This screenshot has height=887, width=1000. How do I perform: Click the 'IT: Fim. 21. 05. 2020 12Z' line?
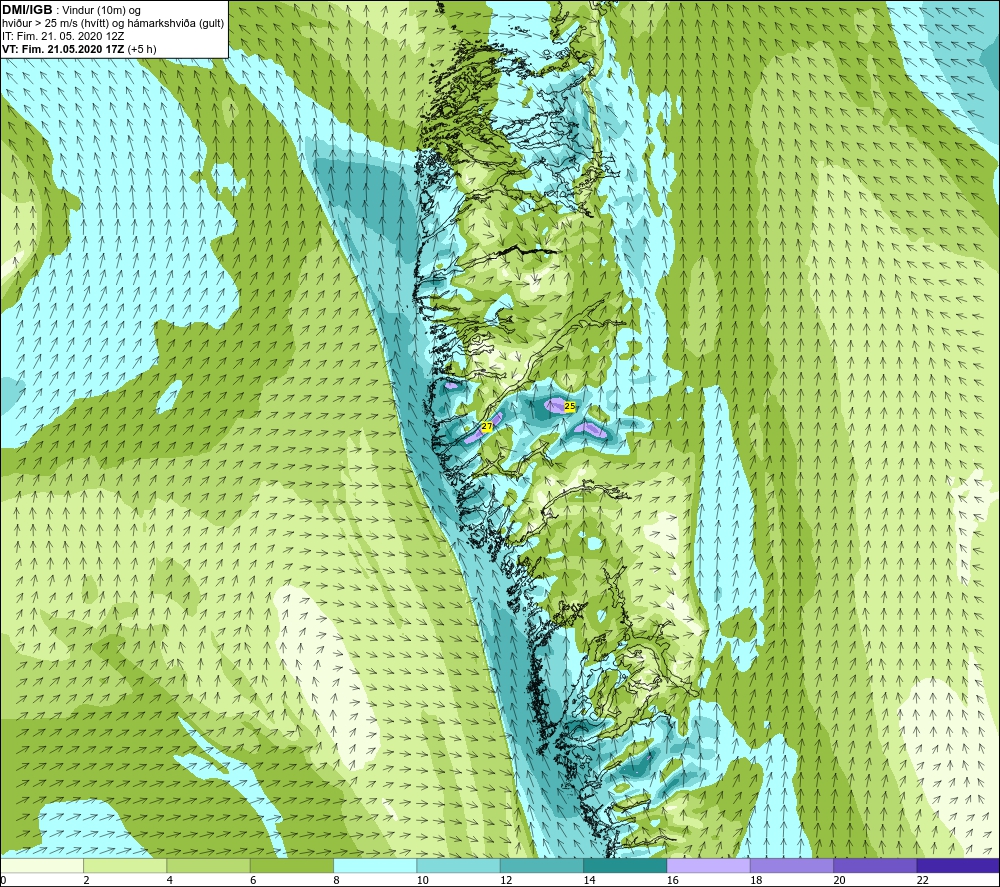tap(63, 36)
